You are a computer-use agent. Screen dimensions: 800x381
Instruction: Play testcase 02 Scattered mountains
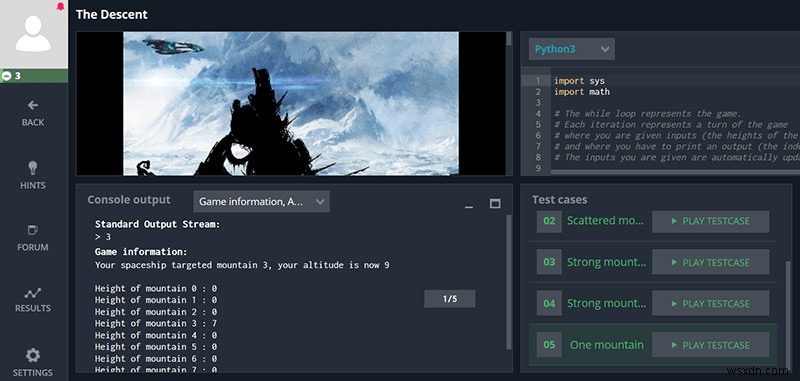[710, 221]
